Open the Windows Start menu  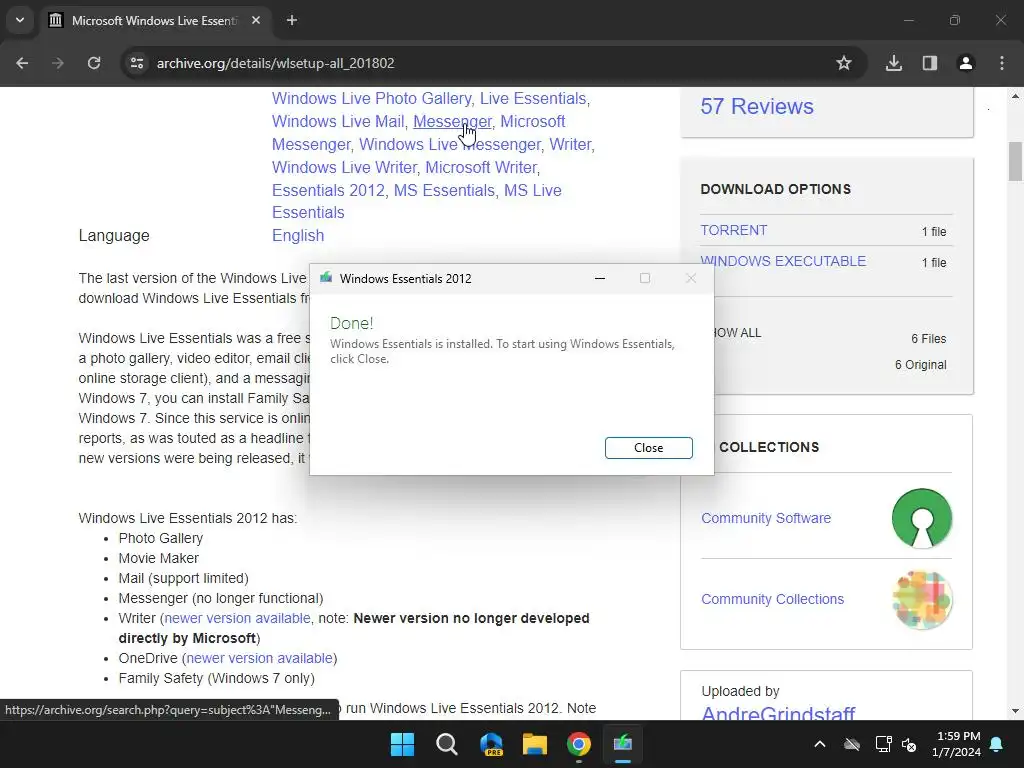402,744
